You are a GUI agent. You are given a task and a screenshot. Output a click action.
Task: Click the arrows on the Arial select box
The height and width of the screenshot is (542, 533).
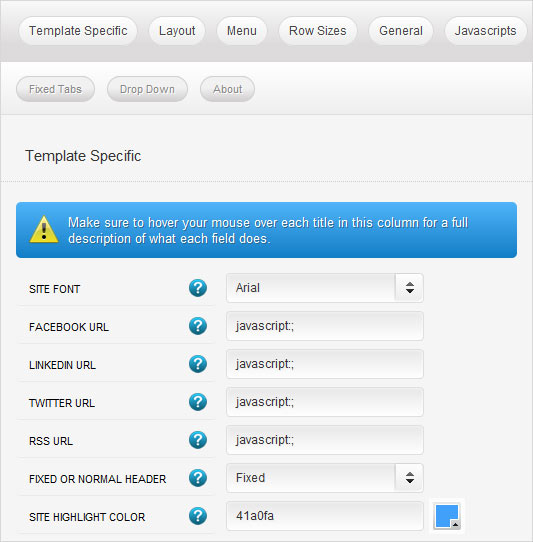410,288
